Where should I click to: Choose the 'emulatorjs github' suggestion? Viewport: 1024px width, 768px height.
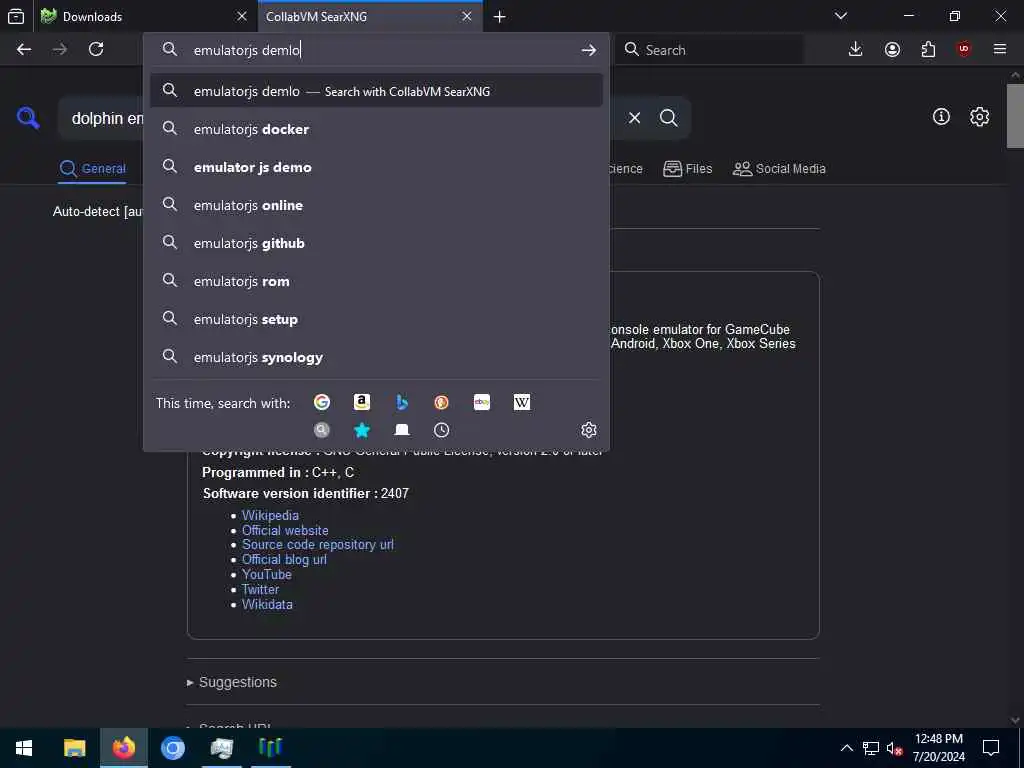click(x=376, y=243)
